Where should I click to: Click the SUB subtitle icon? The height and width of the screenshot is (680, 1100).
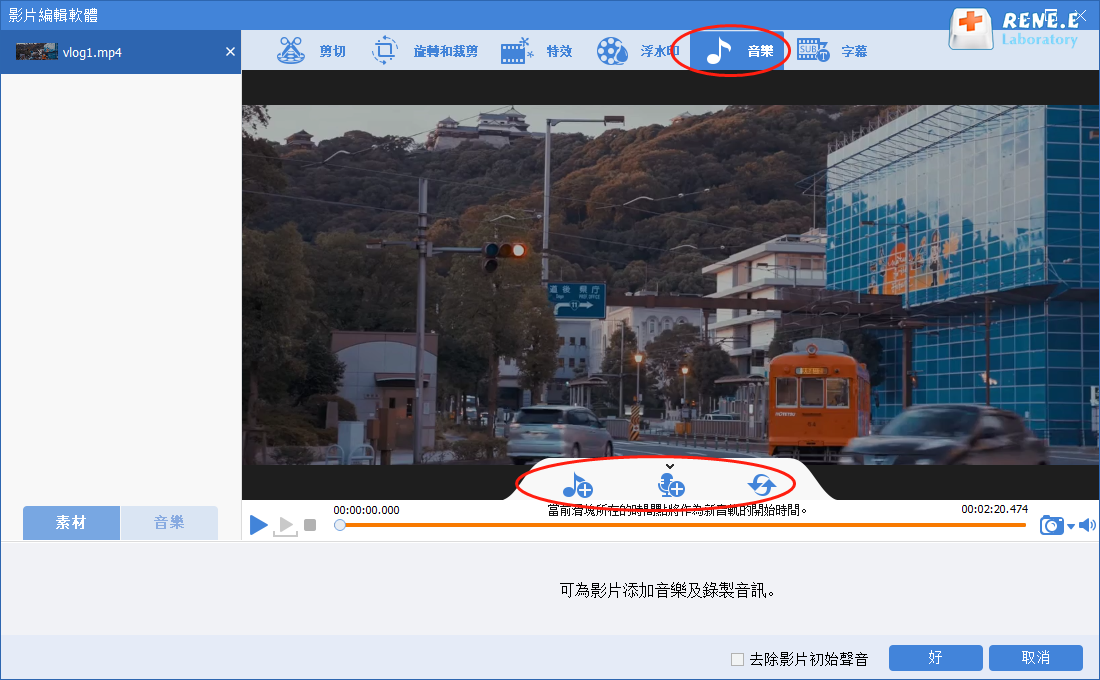pos(813,51)
